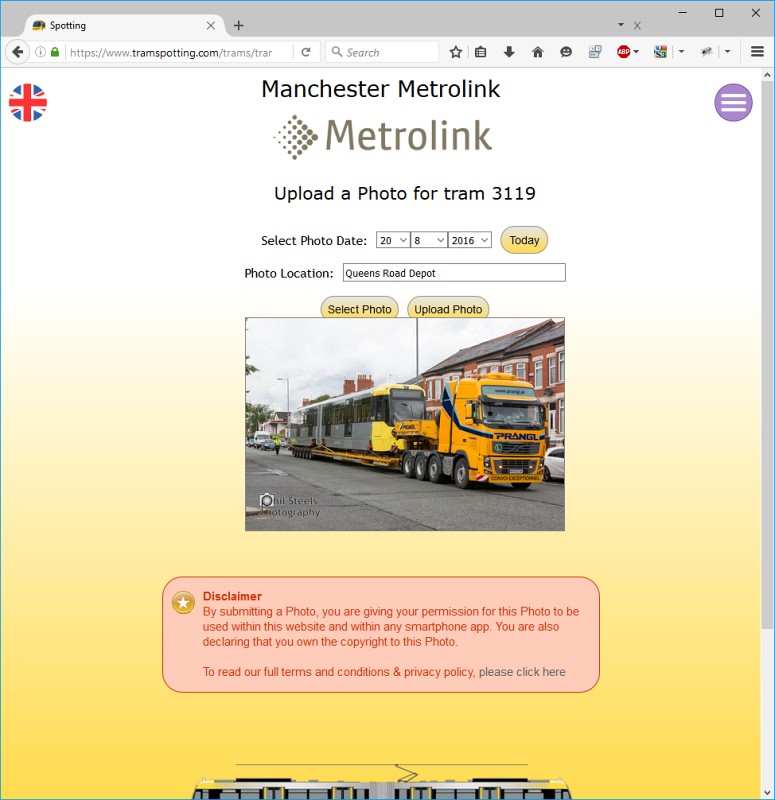775x800 pixels.
Task: Click the Photo Location field with Queens Road Depot
Action: [x=454, y=272]
